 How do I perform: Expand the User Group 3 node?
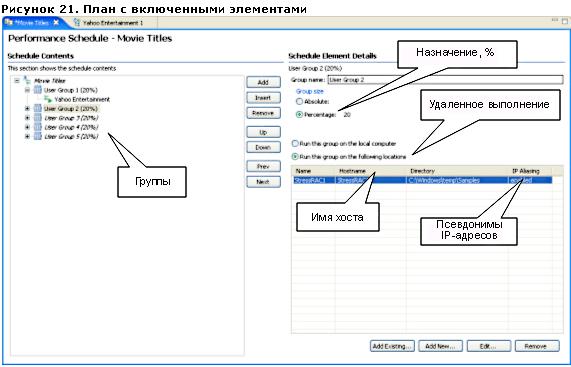pyautogui.click(x=27, y=118)
